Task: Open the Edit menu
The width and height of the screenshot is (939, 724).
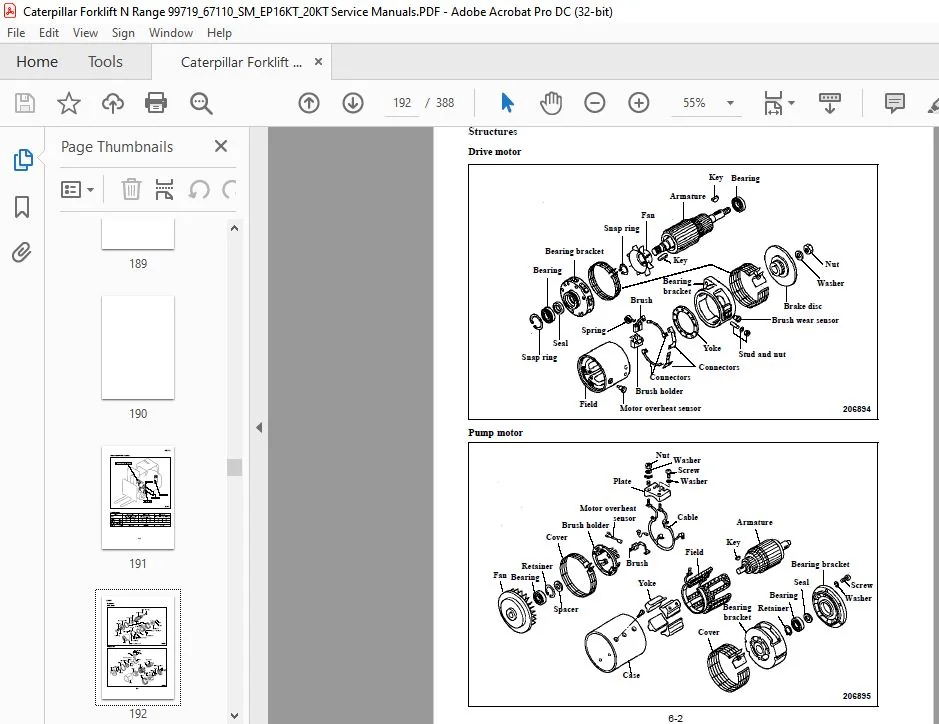Action: [x=49, y=33]
